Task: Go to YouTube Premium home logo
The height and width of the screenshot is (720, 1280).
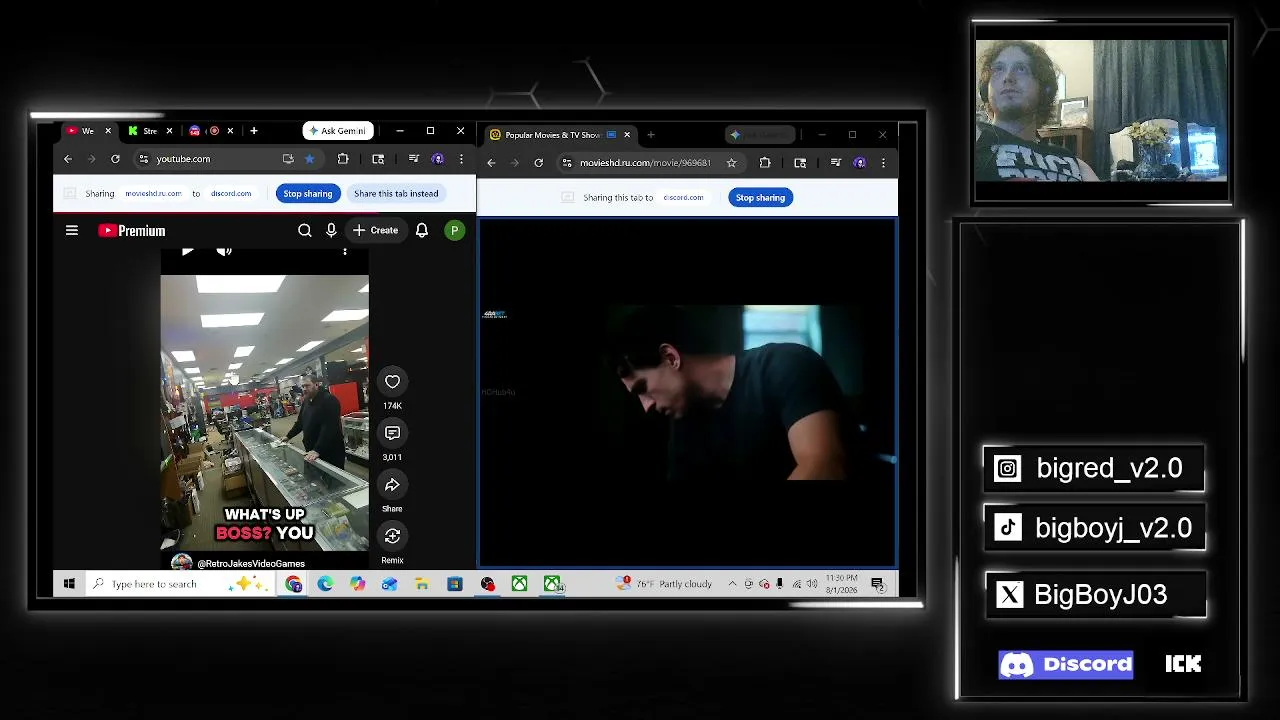Action: (131, 231)
